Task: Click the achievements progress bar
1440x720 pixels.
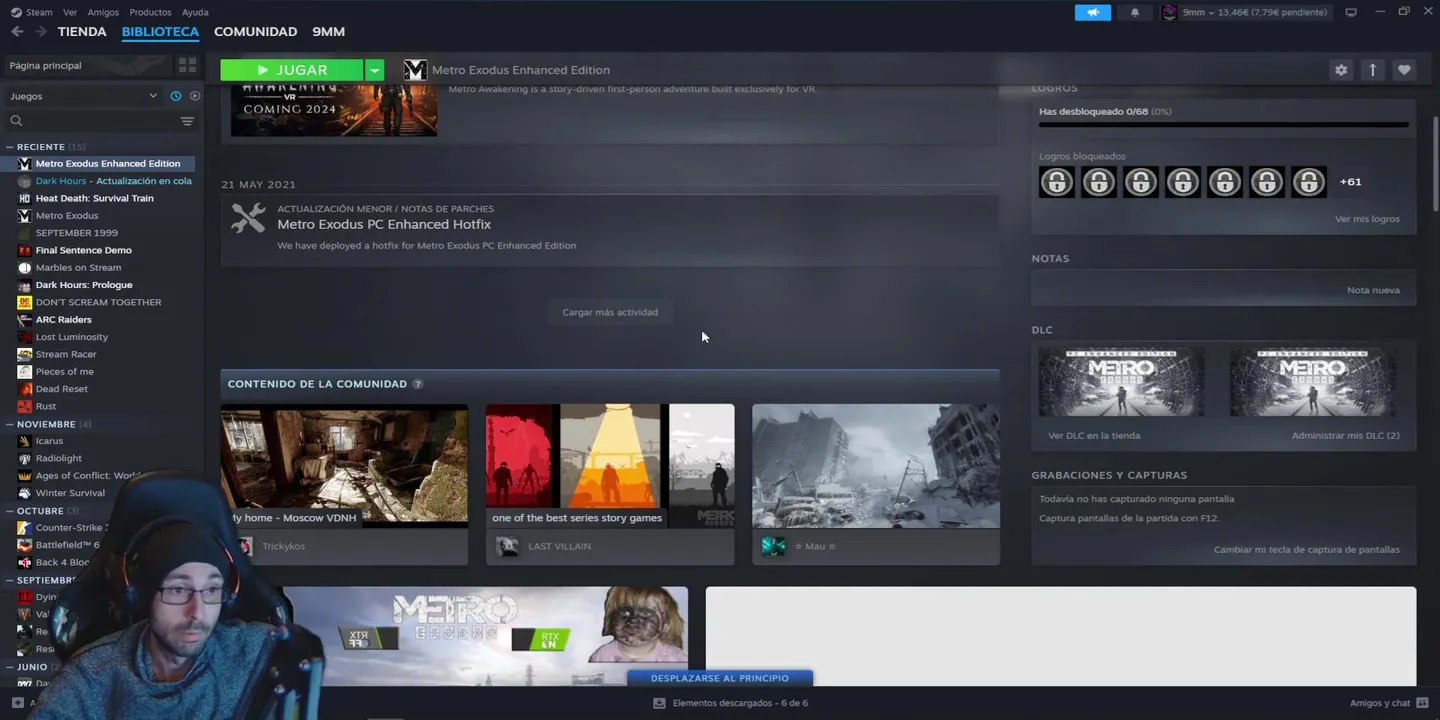Action: pos(1223,125)
